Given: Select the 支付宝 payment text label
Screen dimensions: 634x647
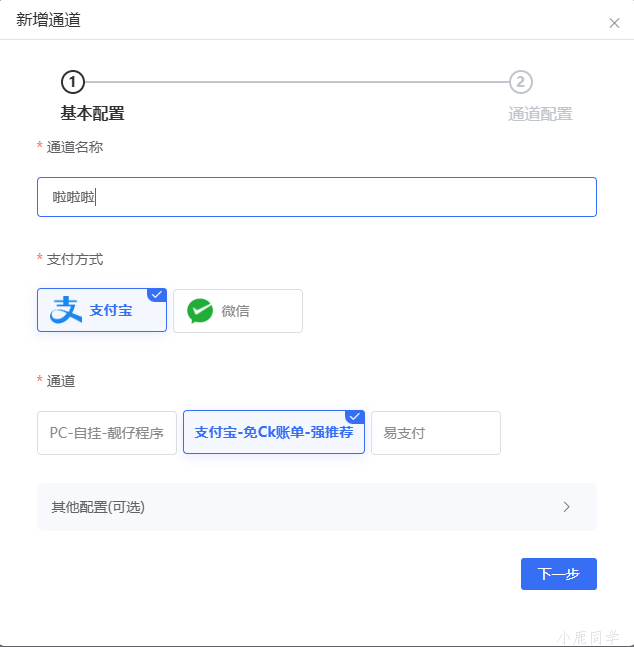Looking at the screenshot, I should (111, 311).
